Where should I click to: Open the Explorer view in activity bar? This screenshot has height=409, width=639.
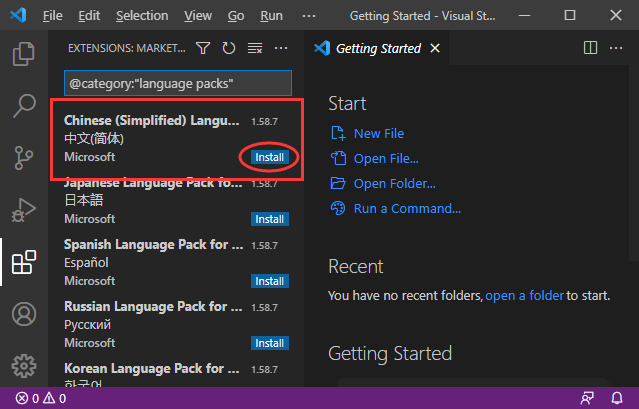point(23,52)
